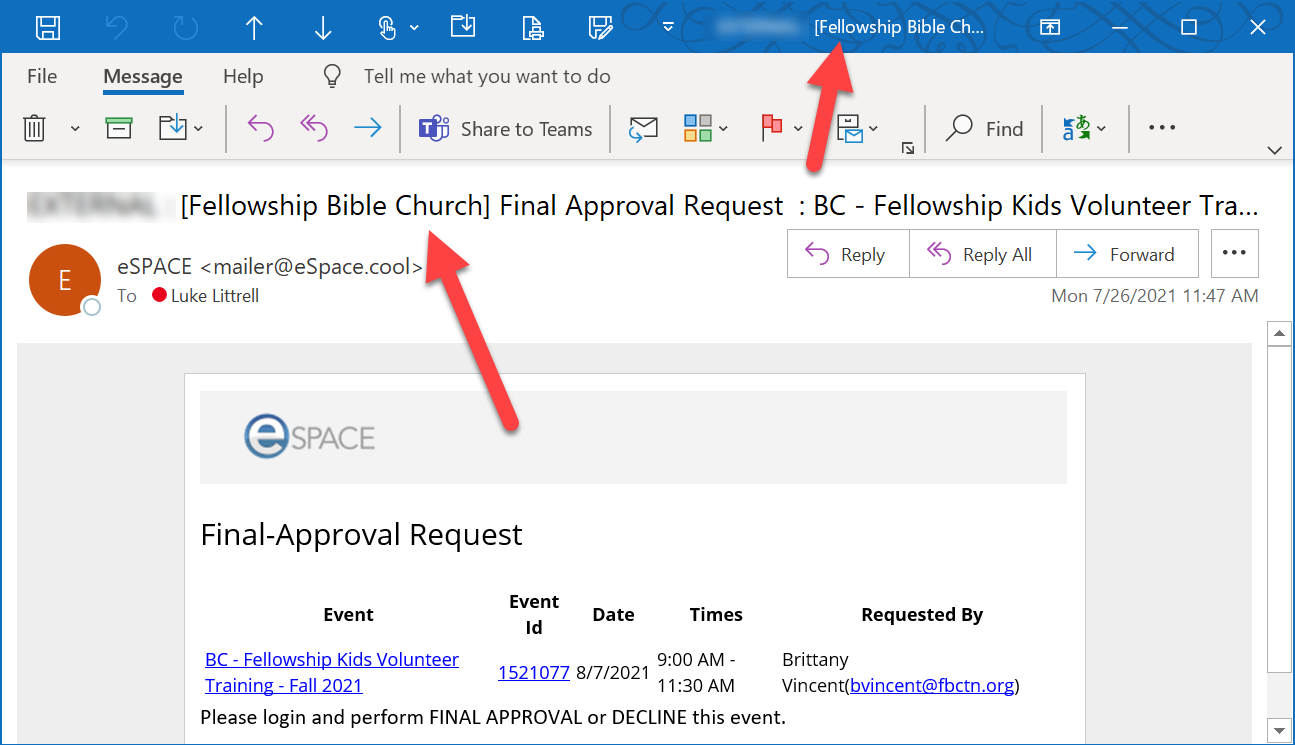Open the BC - Fellowship Kids Volunteer Training link
1295x745 pixels.
tap(332, 672)
